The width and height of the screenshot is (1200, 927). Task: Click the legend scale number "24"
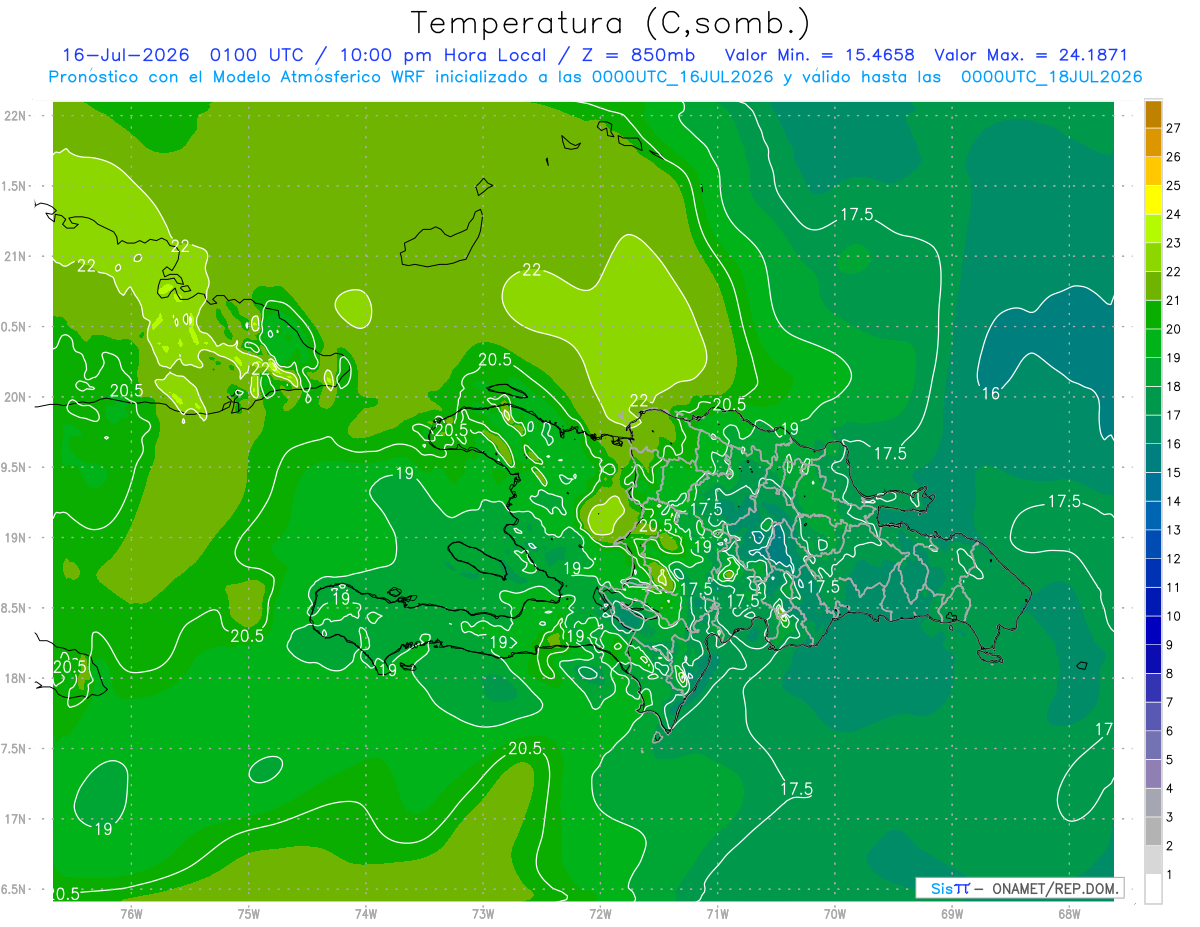tap(1174, 214)
